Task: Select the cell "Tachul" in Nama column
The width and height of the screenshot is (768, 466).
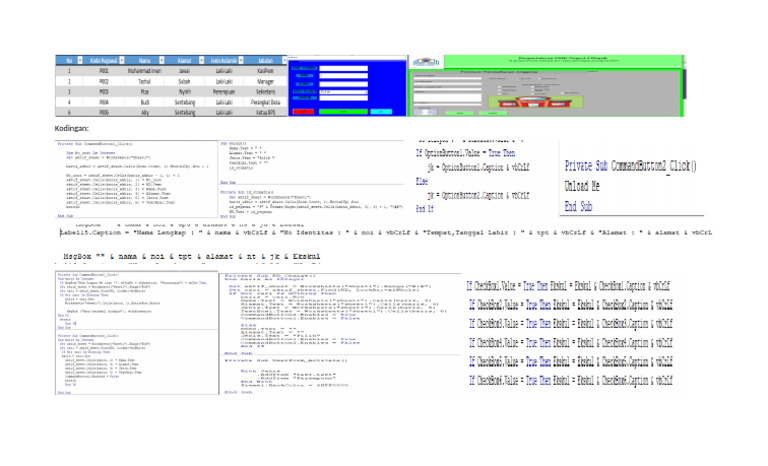Action: click(144, 82)
